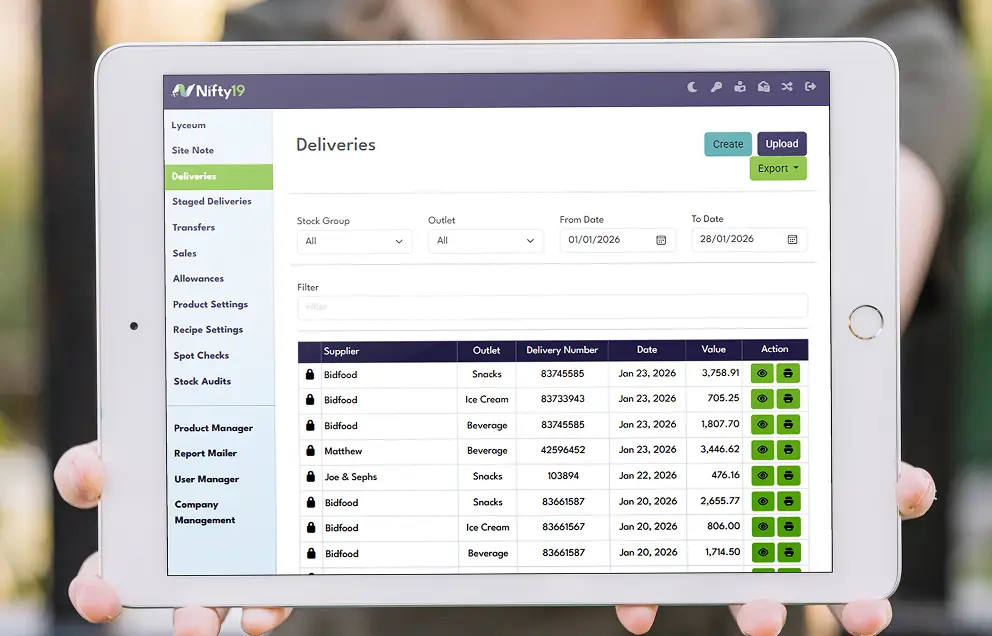Image resolution: width=992 pixels, height=636 pixels.
Task: View the Matthew delivery via eye icon
Action: (x=762, y=451)
